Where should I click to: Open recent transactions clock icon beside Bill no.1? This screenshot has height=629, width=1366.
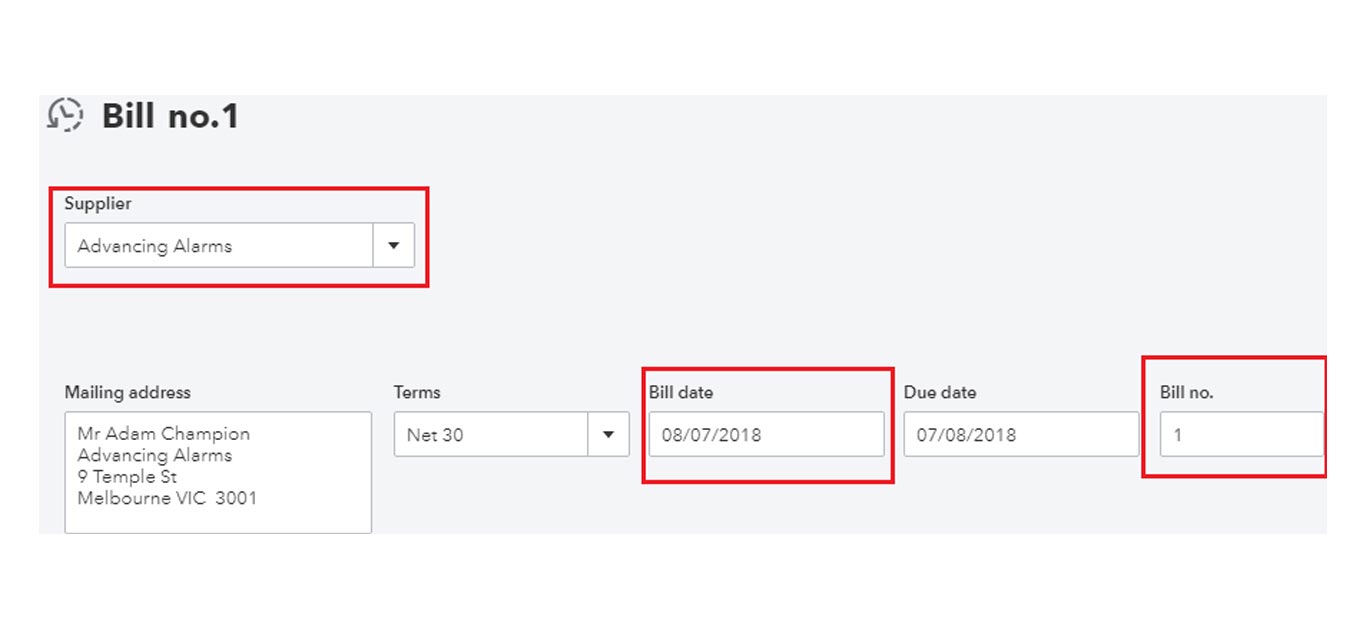pyautogui.click(x=65, y=114)
